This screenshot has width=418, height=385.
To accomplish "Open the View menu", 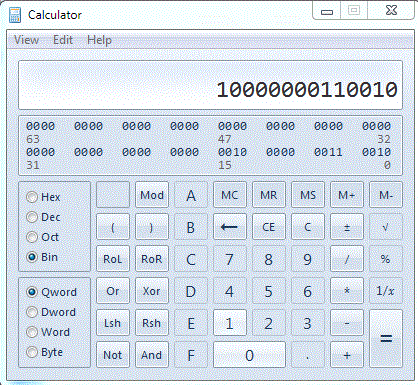I will click(x=26, y=40).
